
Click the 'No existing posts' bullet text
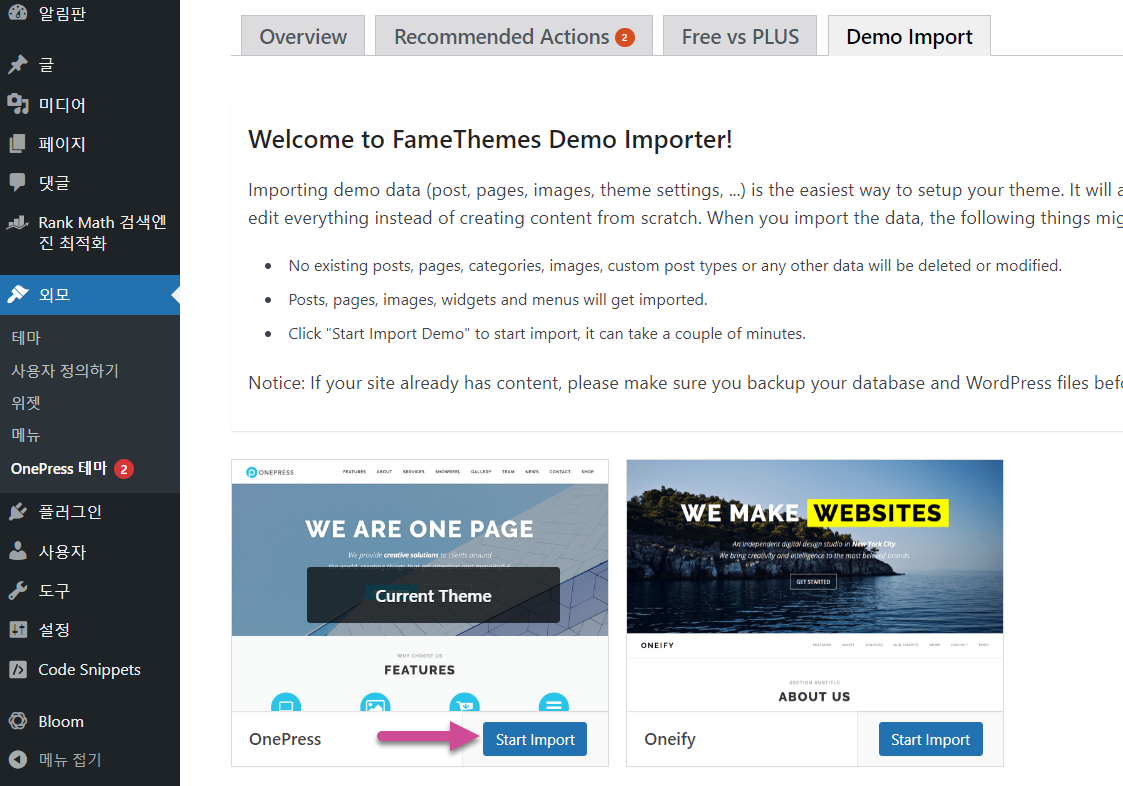point(675,266)
